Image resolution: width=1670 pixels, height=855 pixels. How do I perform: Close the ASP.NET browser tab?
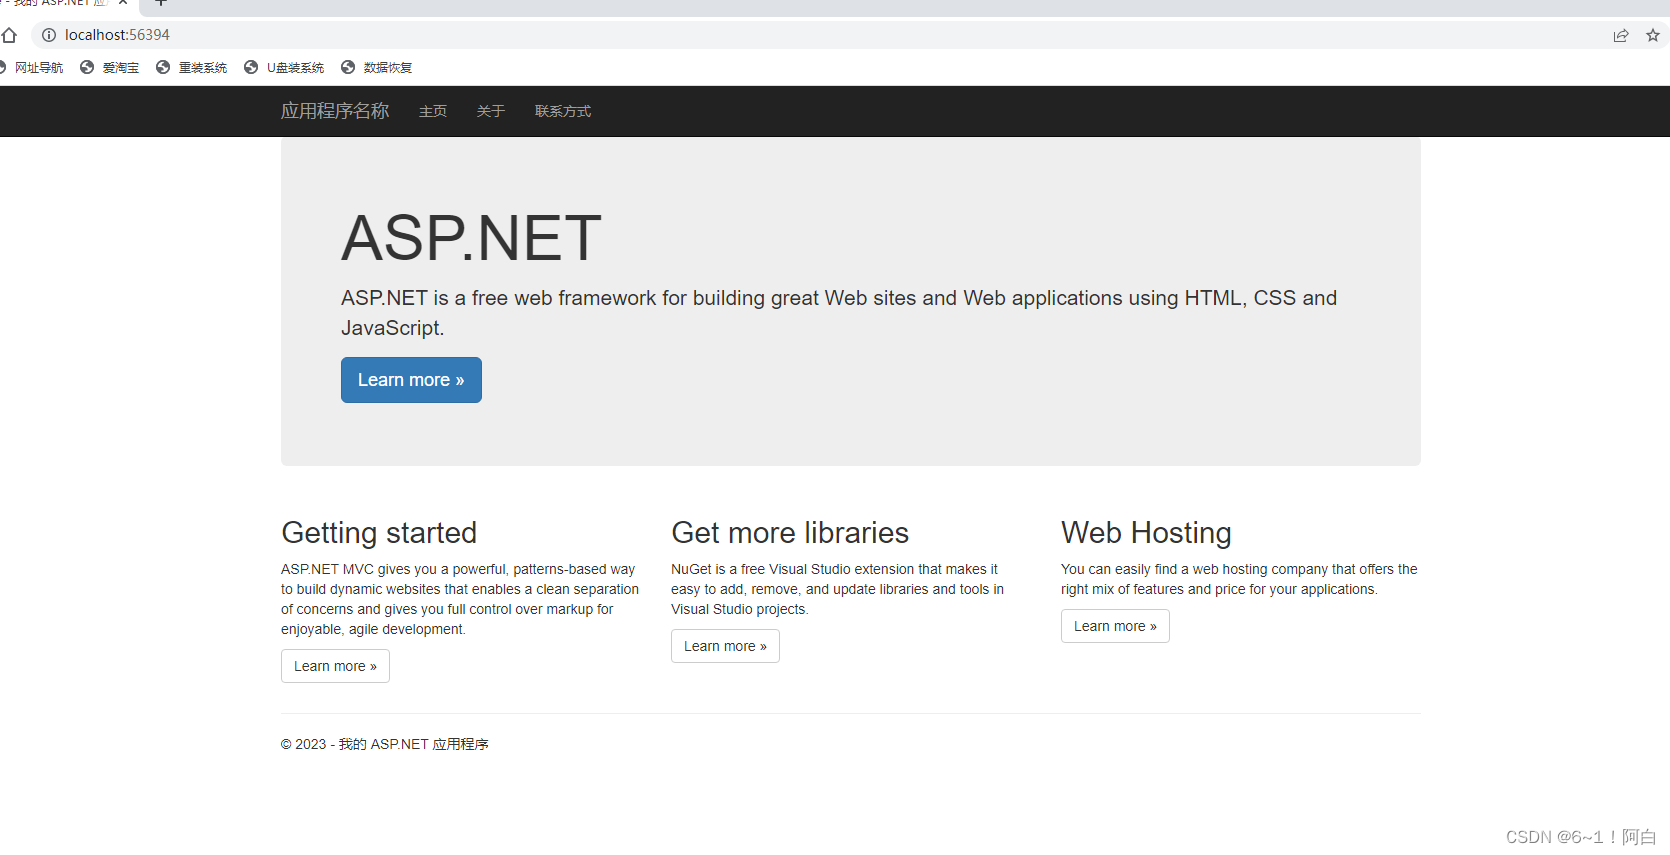point(123,3)
